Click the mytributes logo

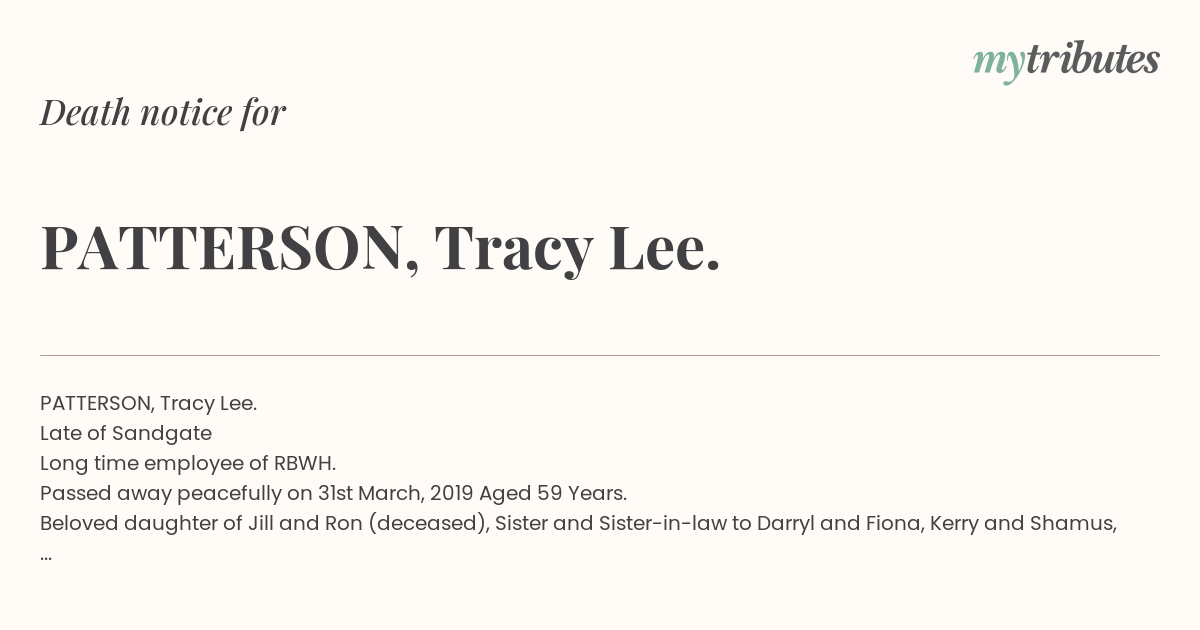[x=1066, y=61]
